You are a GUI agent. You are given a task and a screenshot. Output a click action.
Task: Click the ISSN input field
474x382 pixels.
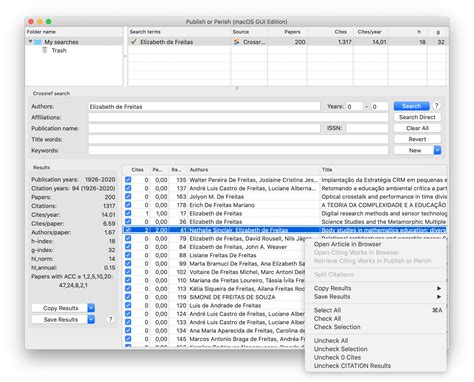point(367,128)
